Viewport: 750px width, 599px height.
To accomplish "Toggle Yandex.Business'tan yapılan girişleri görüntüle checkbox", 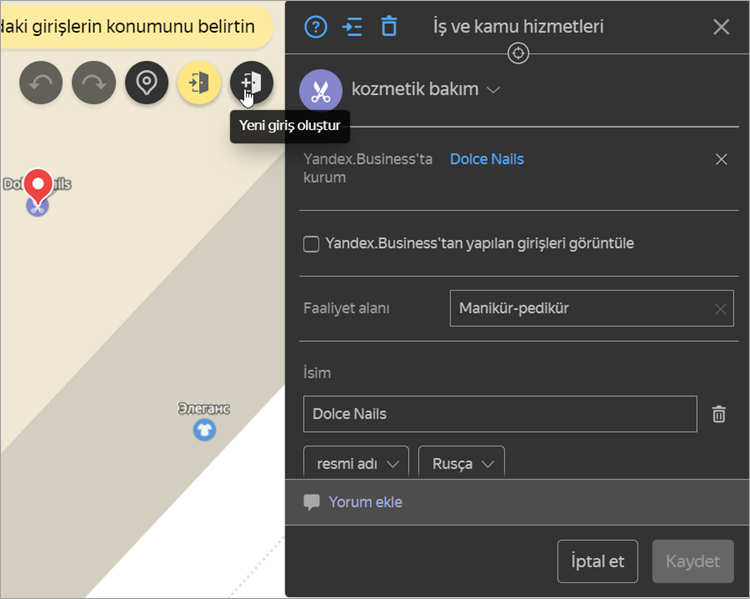I will click(x=311, y=244).
